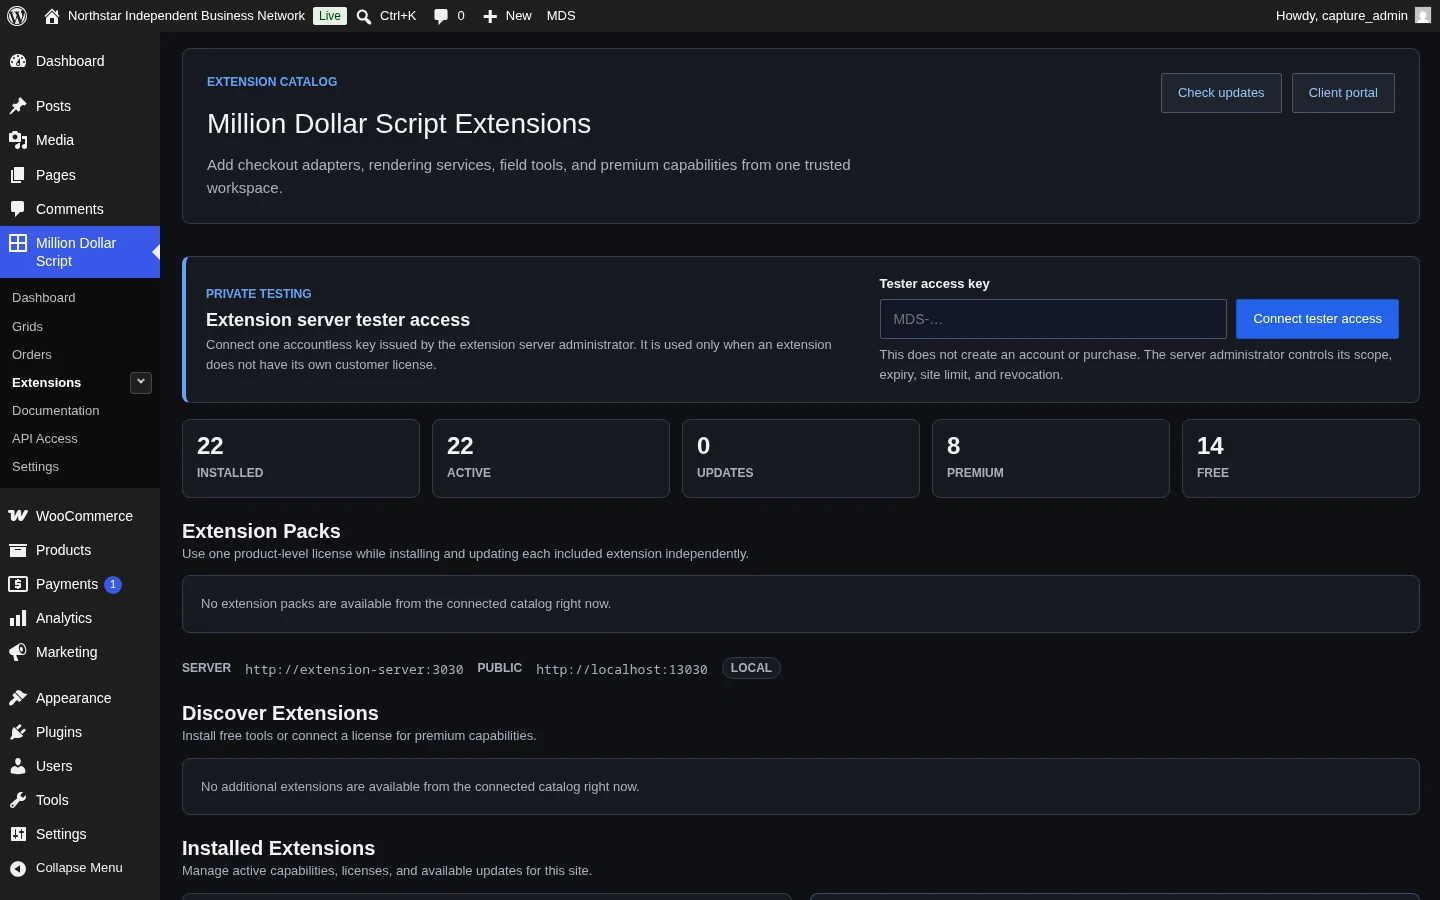This screenshot has width=1440, height=900.
Task: Go to the Documentation submenu item
Action: point(56,411)
